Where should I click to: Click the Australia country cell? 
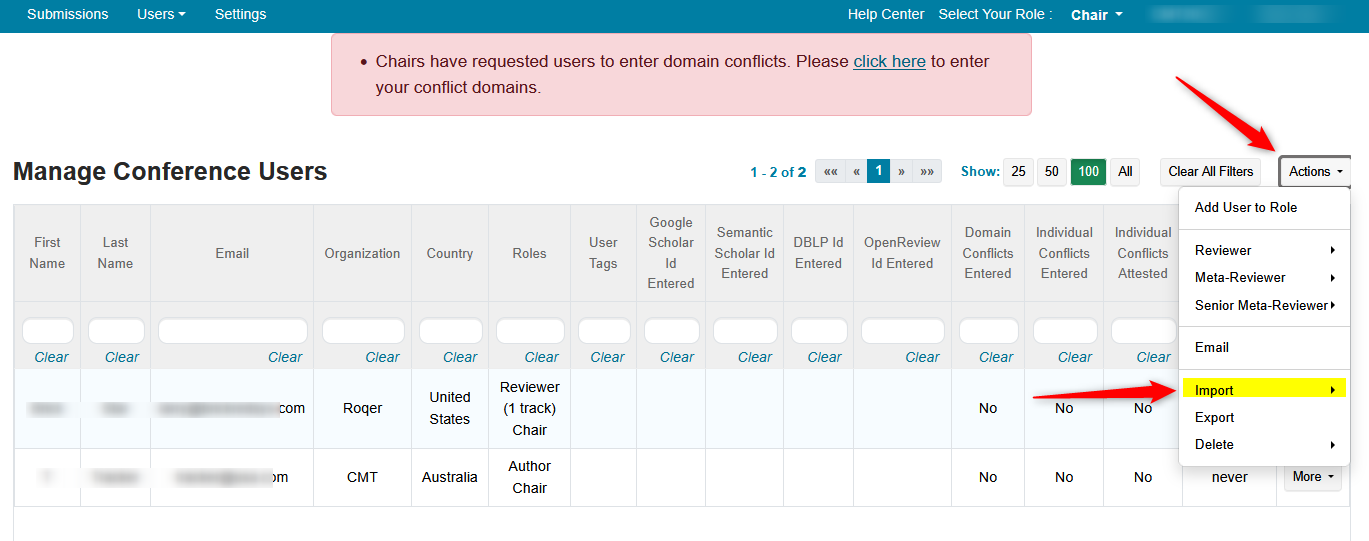(x=450, y=477)
